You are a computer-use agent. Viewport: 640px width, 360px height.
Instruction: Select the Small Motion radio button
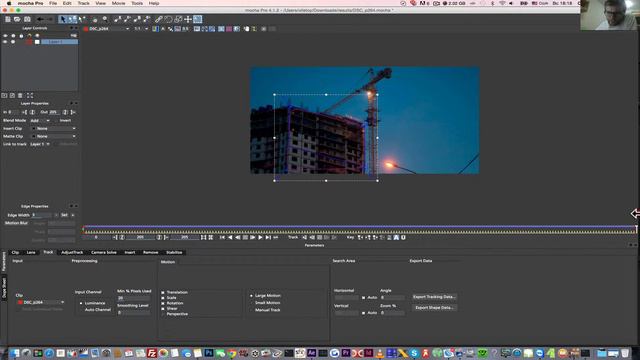pyautogui.click(x=251, y=303)
